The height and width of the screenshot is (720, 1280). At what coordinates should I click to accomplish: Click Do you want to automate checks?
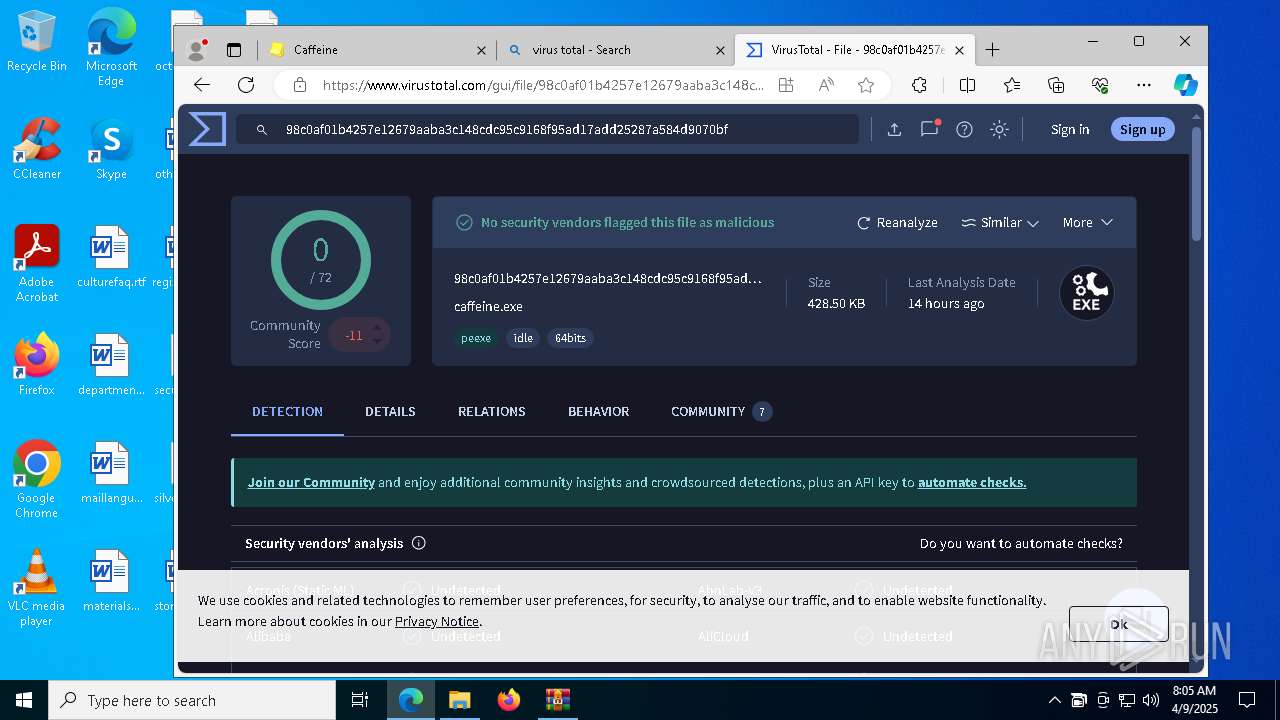1021,543
